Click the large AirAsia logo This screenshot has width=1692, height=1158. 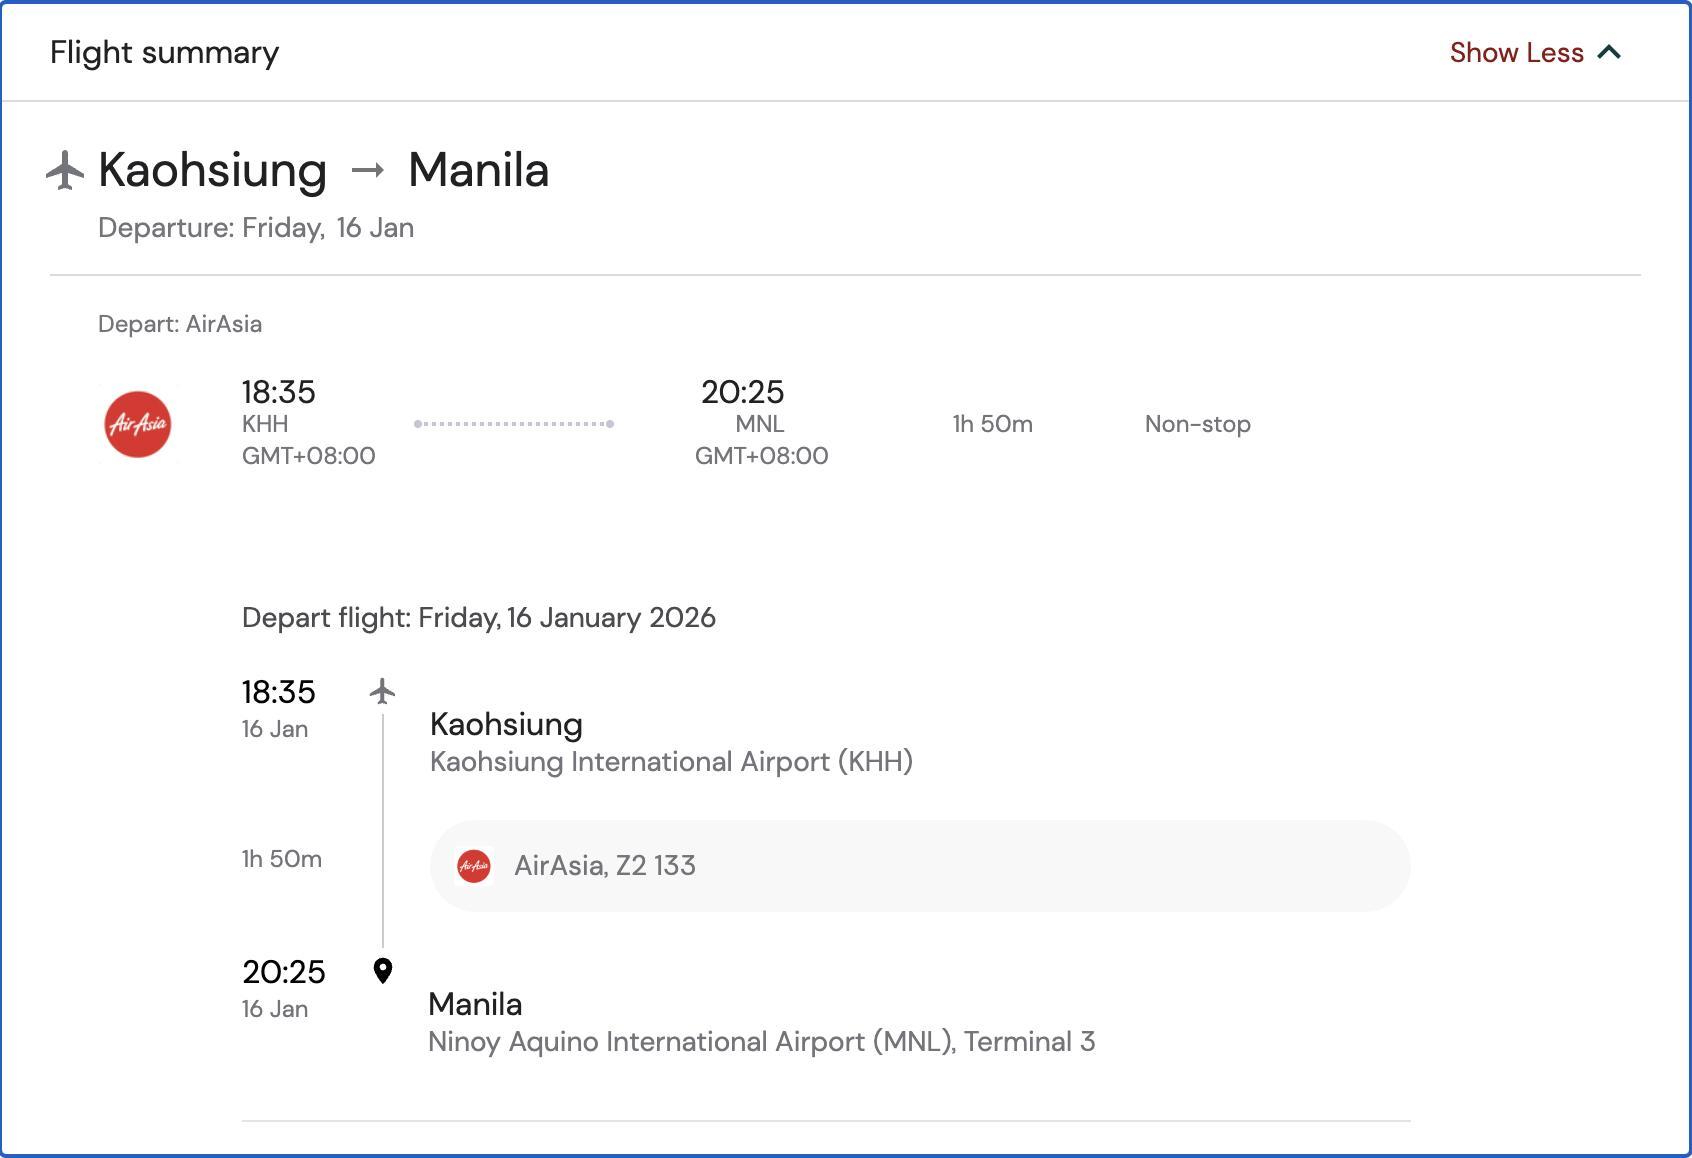[138, 424]
